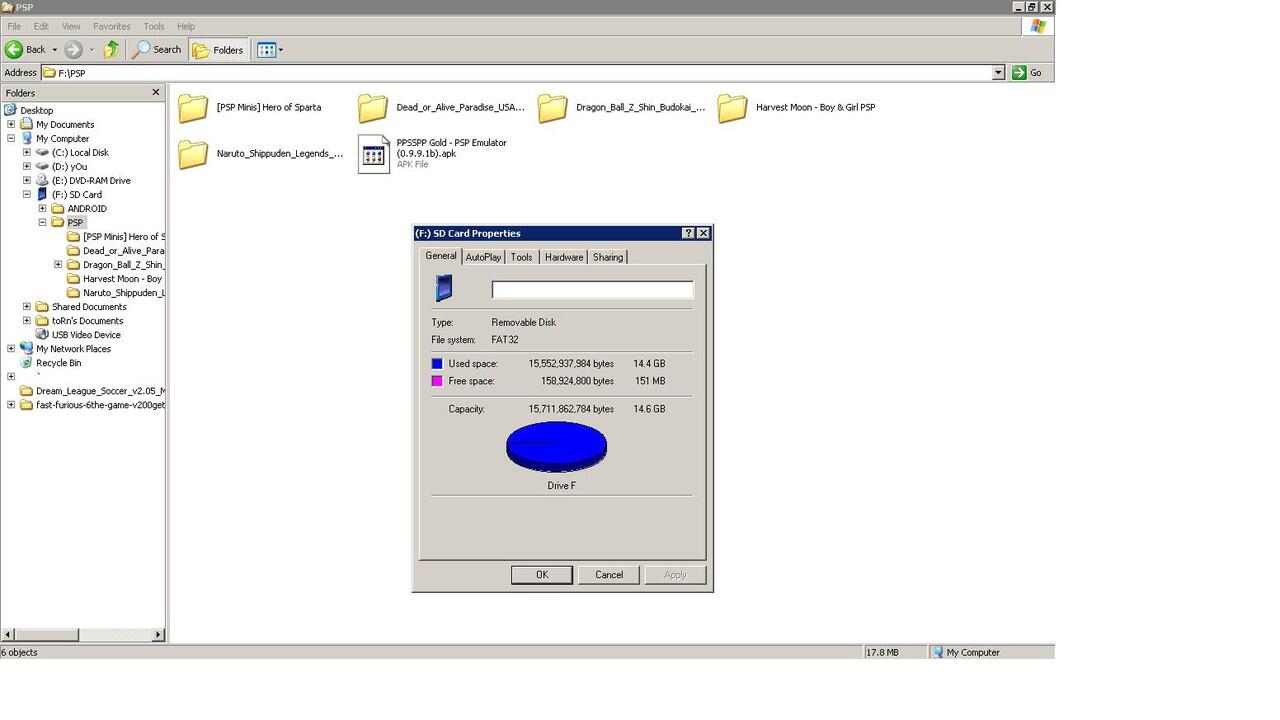The height and width of the screenshot is (720, 1280).
Task: Select the PPSSPP Gold APK file icon
Action: pos(374,154)
